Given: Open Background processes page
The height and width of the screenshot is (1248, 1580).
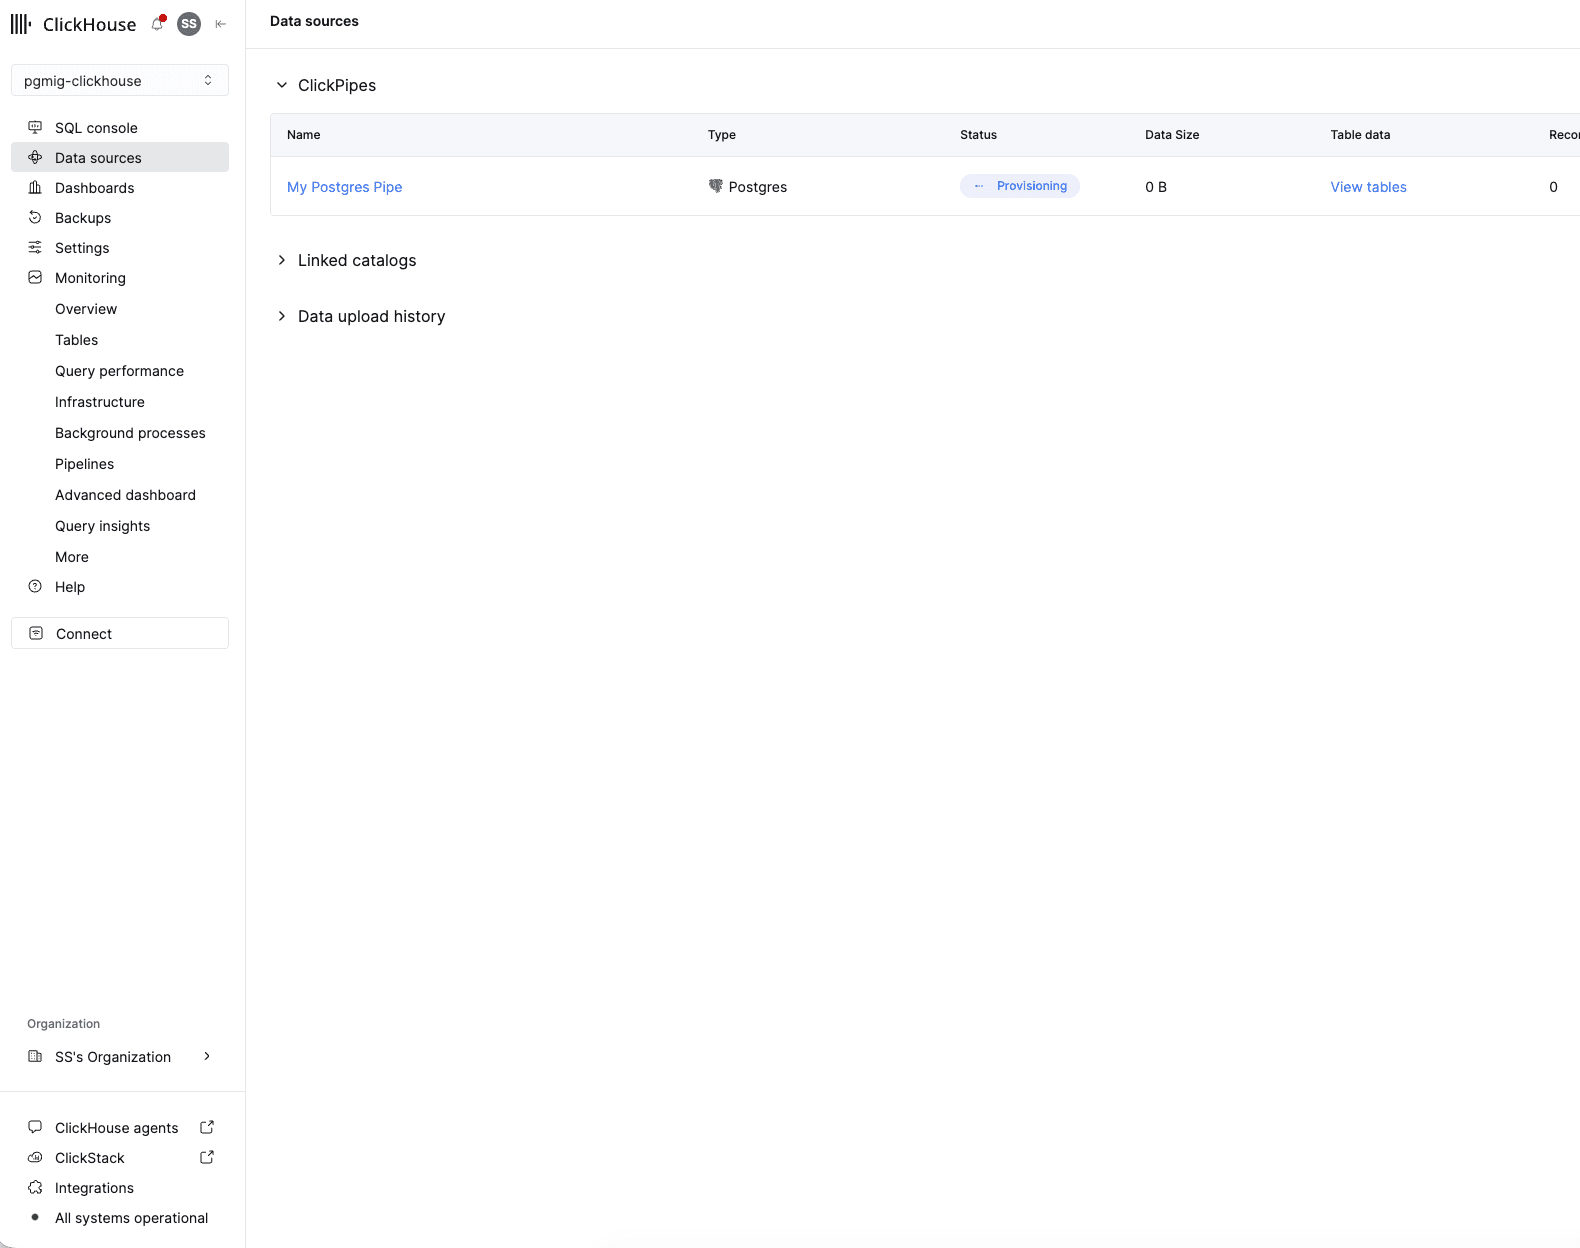Looking at the screenshot, I should (130, 433).
